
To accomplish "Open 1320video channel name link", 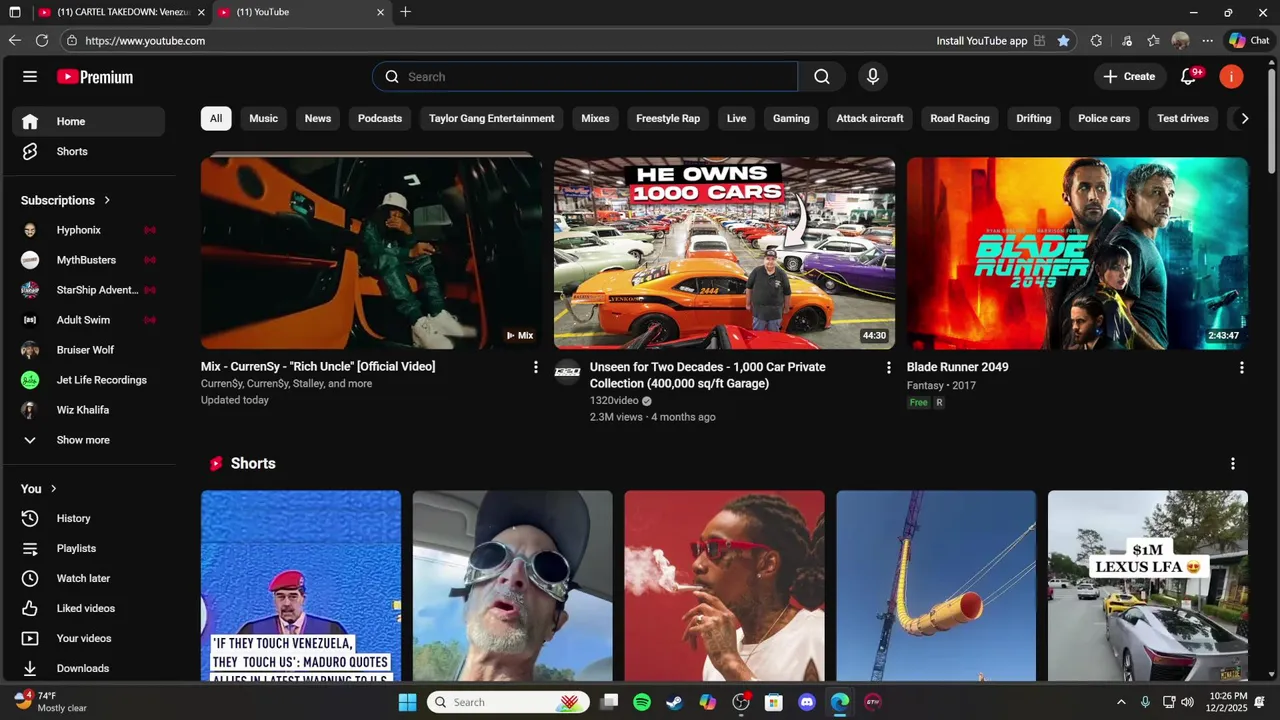I will [614, 401].
